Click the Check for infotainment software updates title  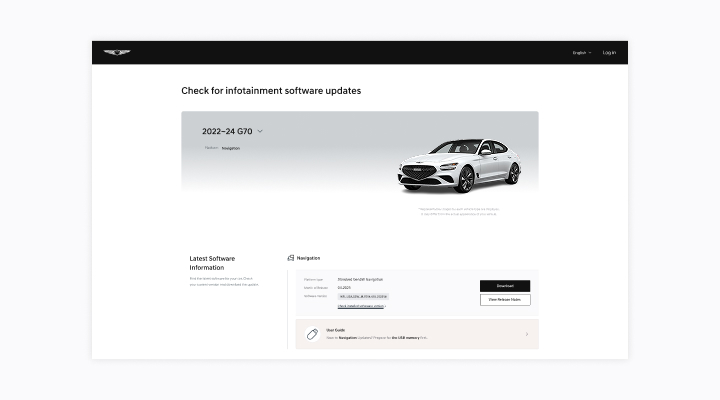[270, 91]
